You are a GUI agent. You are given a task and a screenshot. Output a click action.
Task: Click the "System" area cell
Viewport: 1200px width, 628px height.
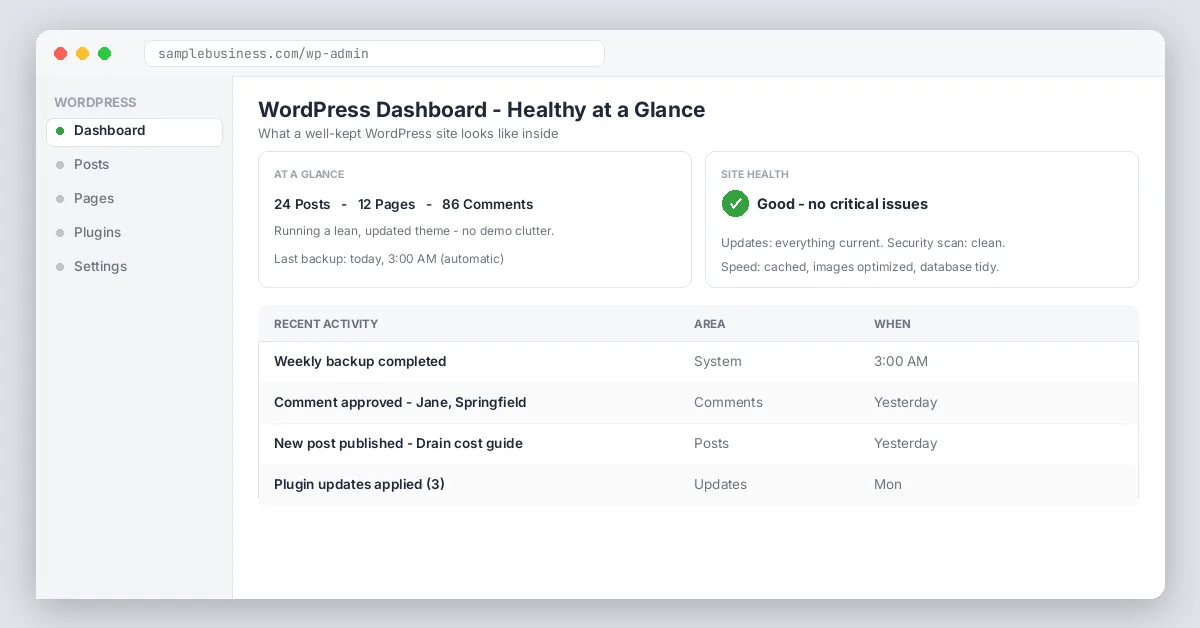[x=718, y=362]
